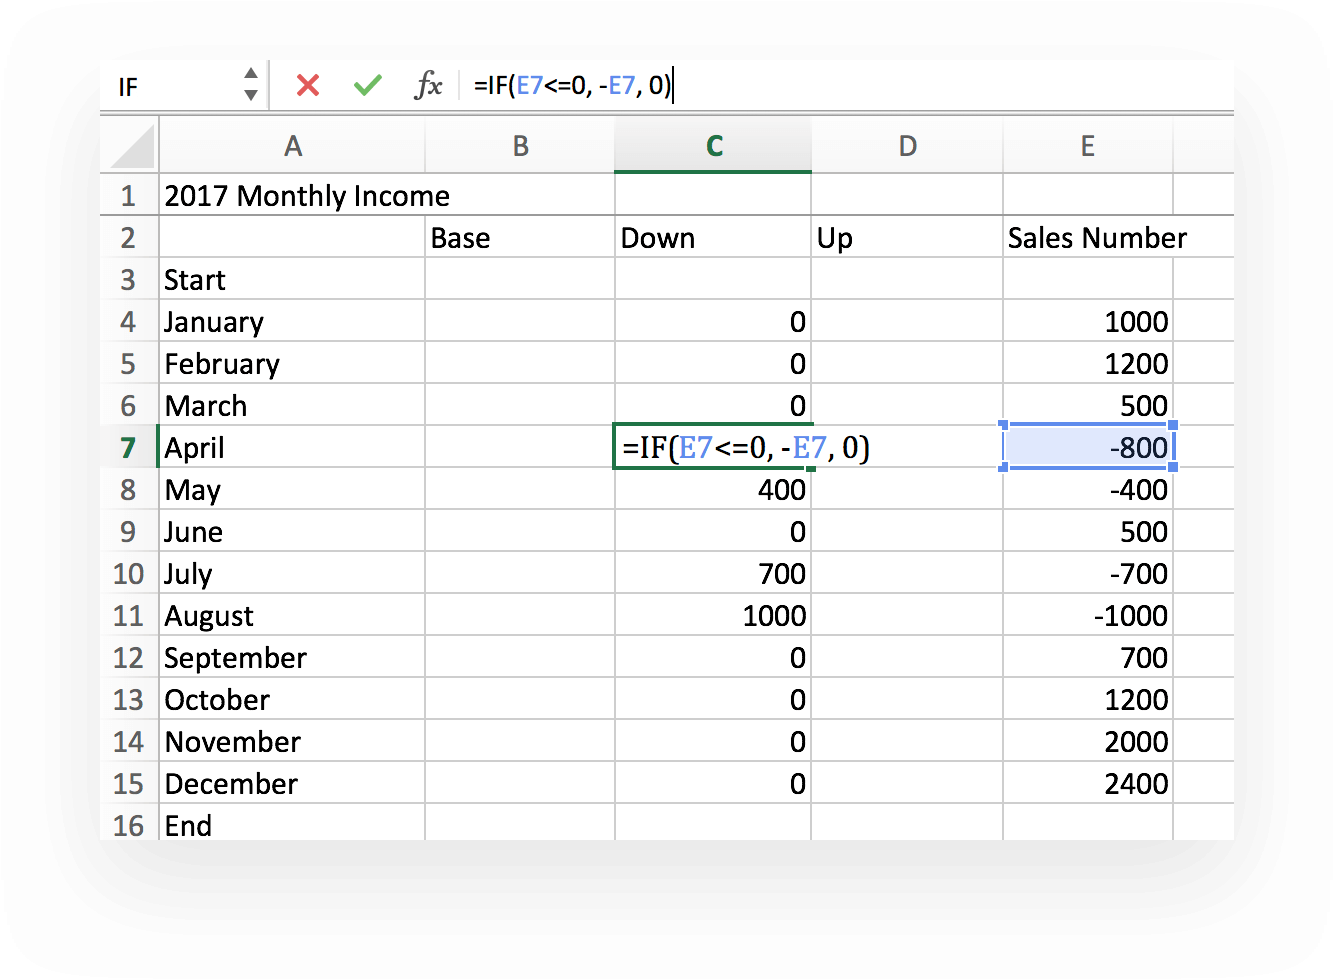Confirm formula with green checkmark icon
This screenshot has height=980, width=1334.
click(x=367, y=85)
